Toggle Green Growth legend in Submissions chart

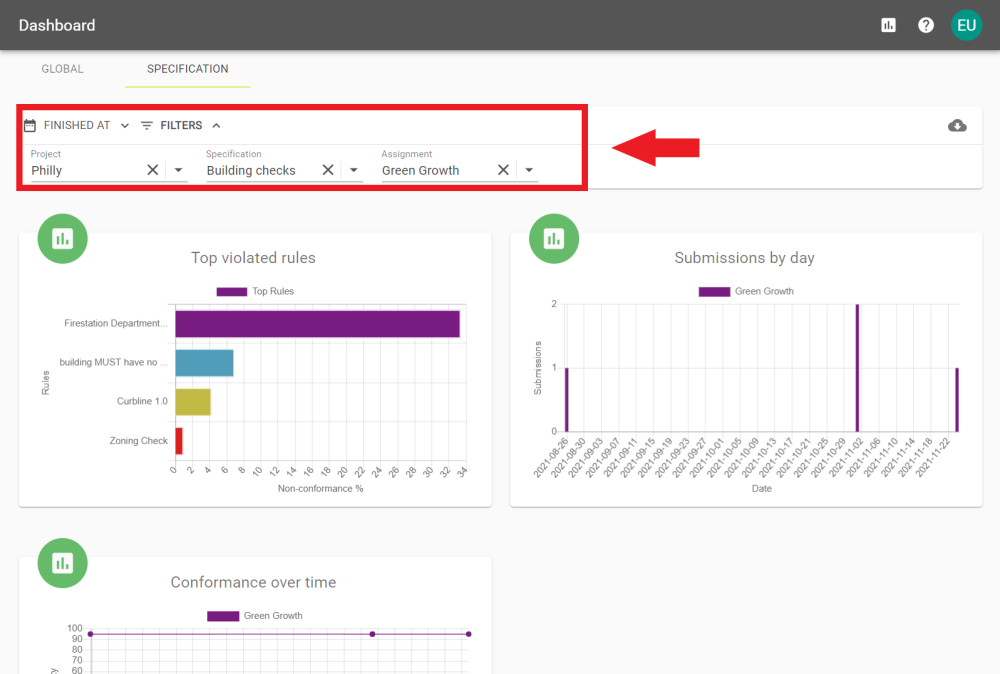(x=745, y=291)
